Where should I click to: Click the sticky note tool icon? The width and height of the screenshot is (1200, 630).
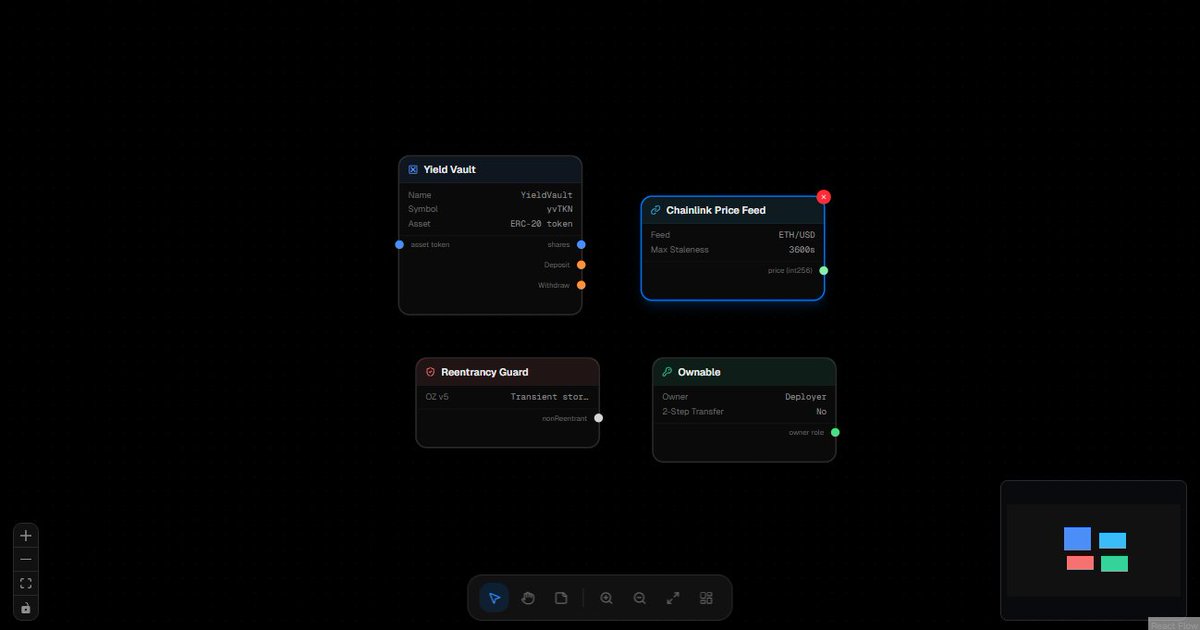tap(561, 598)
